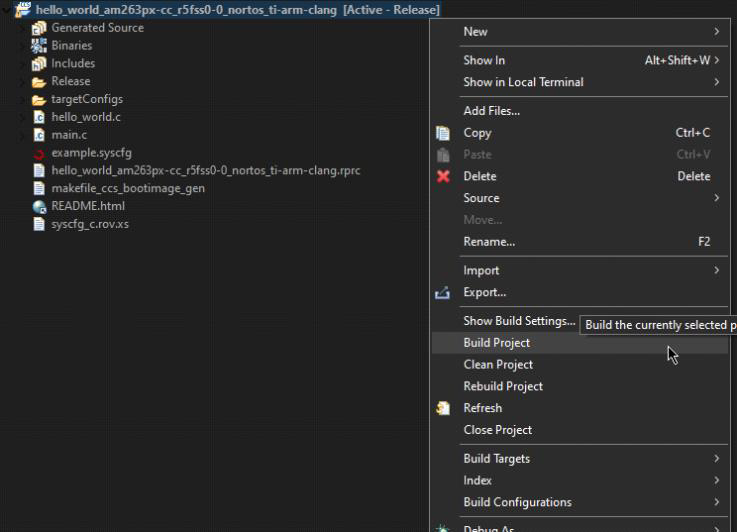Viewport: 737px width, 532px height.
Task: Expand the targetConfigs folder arrow
Action: 24,100
